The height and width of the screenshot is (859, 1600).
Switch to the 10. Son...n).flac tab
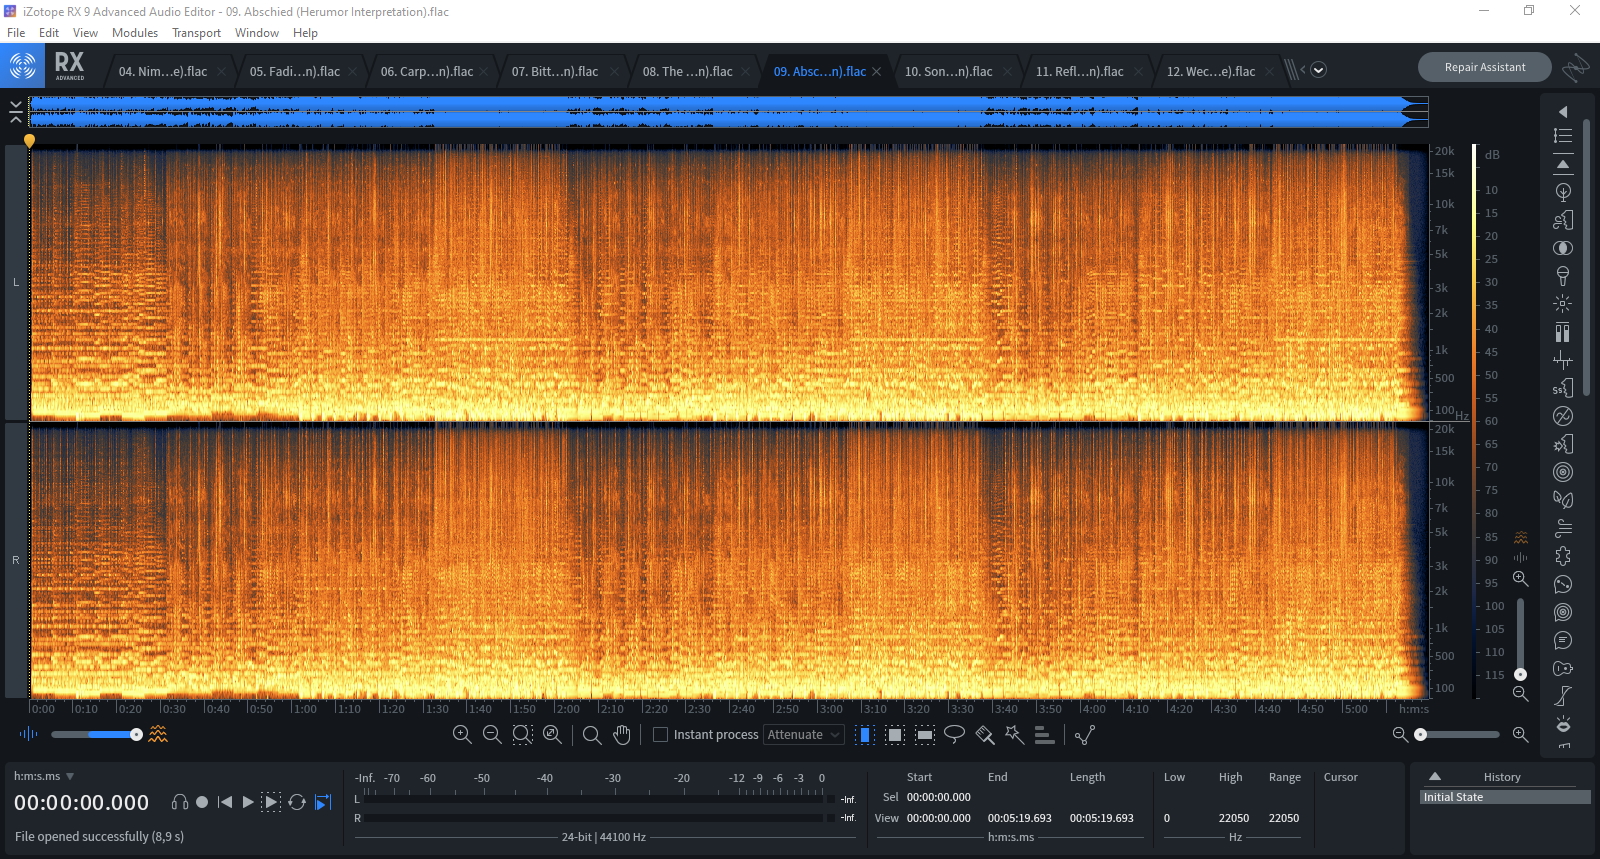point(948,72)
